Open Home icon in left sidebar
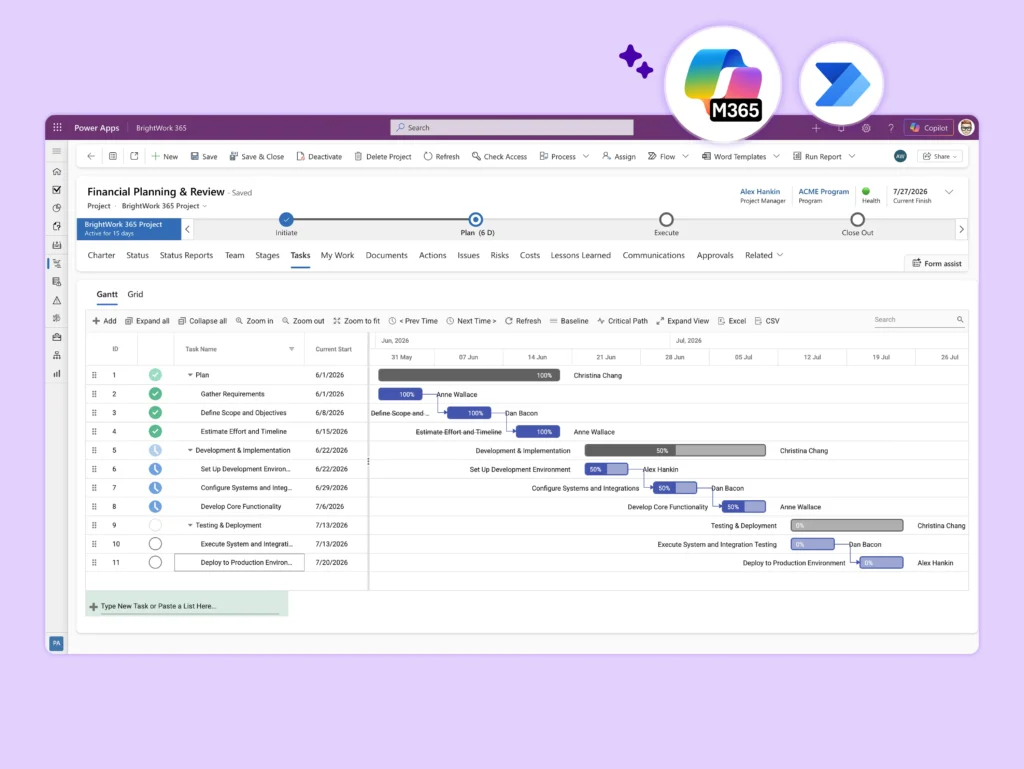1024x769 pixels. [x=57, y=172]
